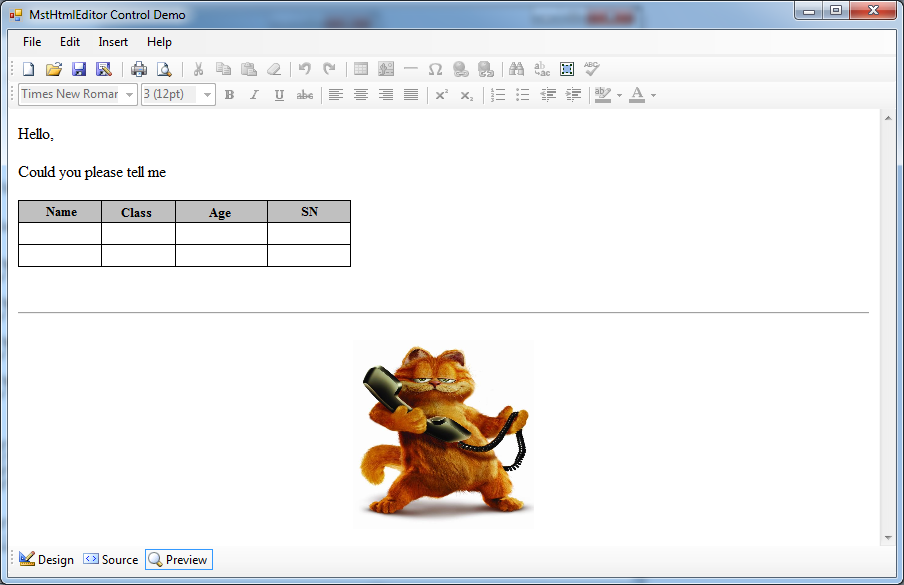This screenshot has width=904, height=585.
Task: Click the Class table header cell
Action: pyautogui.click(x=138, y=212)
